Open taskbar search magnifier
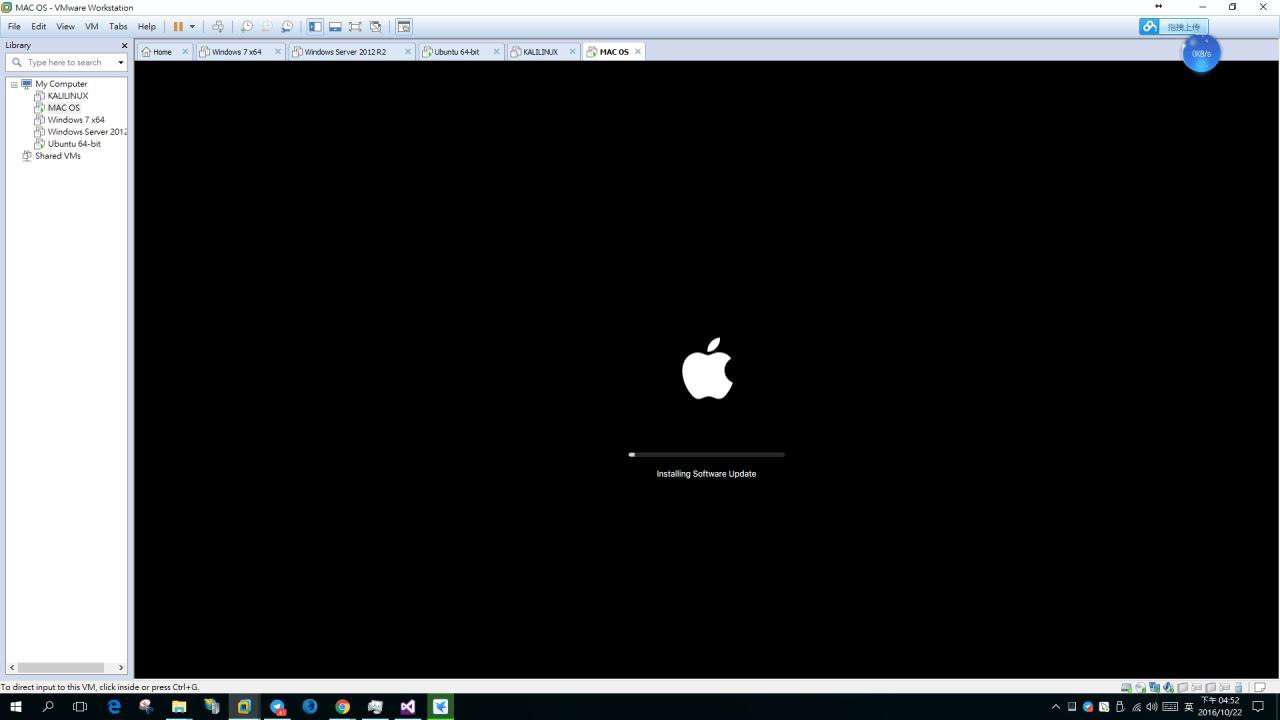Image resolution: width=1280 pixels, height=720 pixels. [48, 707]
